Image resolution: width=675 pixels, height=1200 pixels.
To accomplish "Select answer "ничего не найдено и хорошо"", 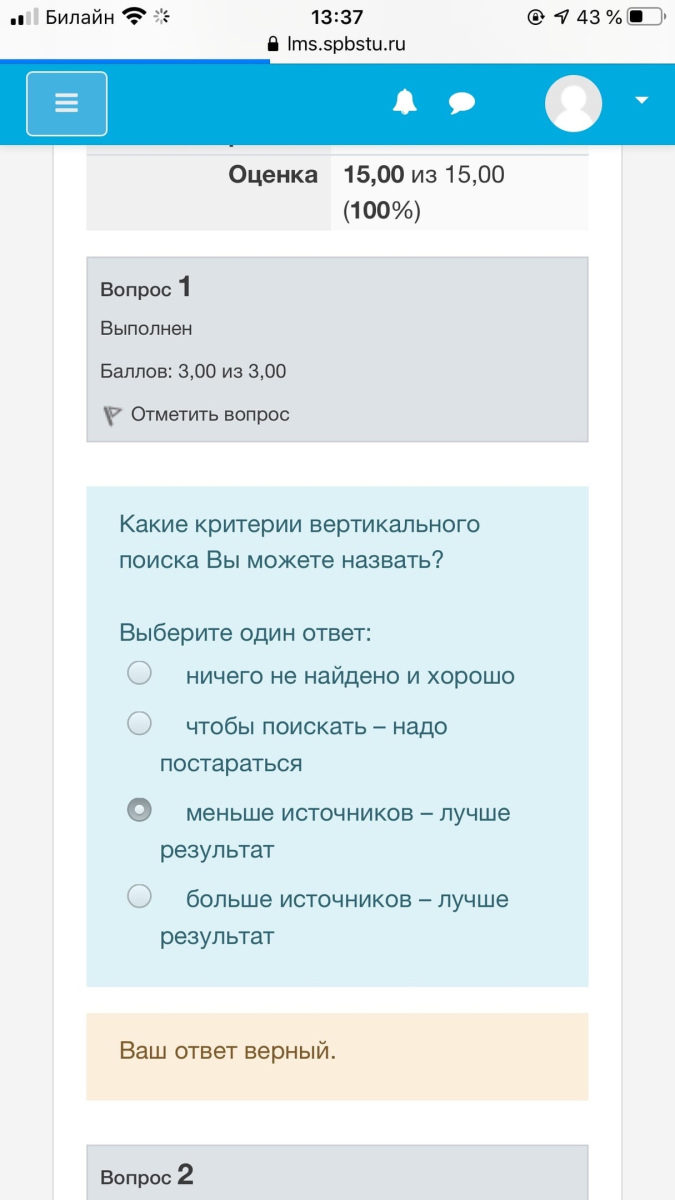I will tap(139, 673).
